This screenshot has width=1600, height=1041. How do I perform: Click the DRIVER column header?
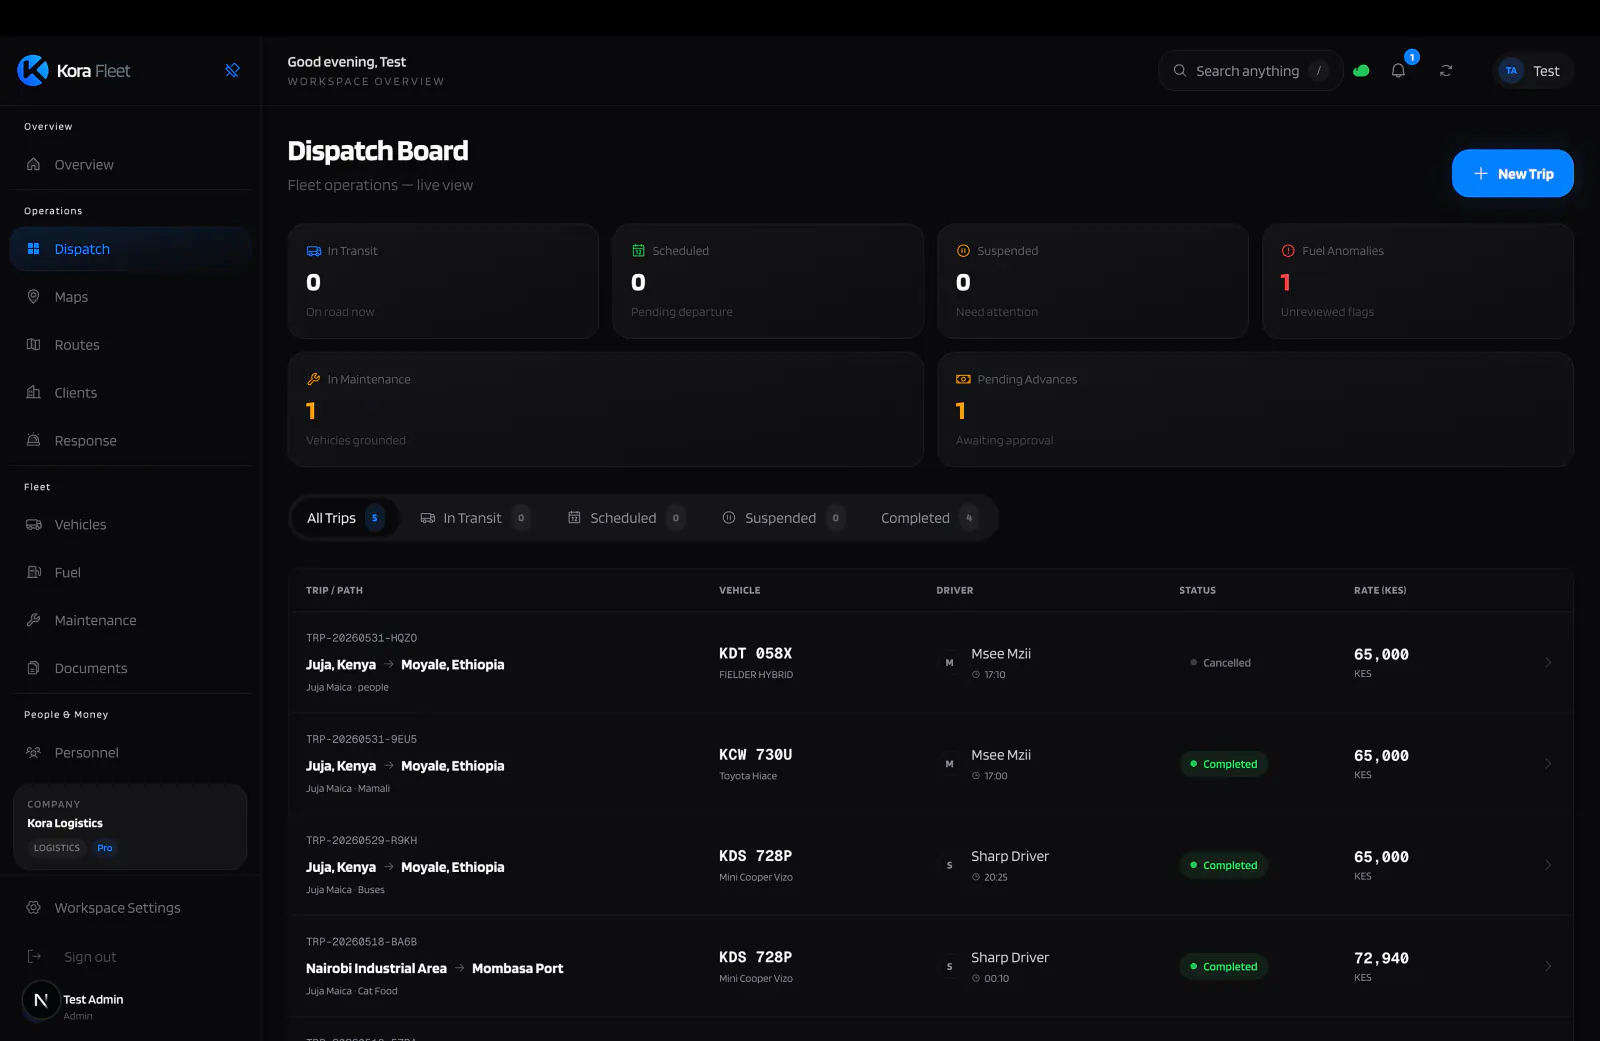[x=955, y=591]
